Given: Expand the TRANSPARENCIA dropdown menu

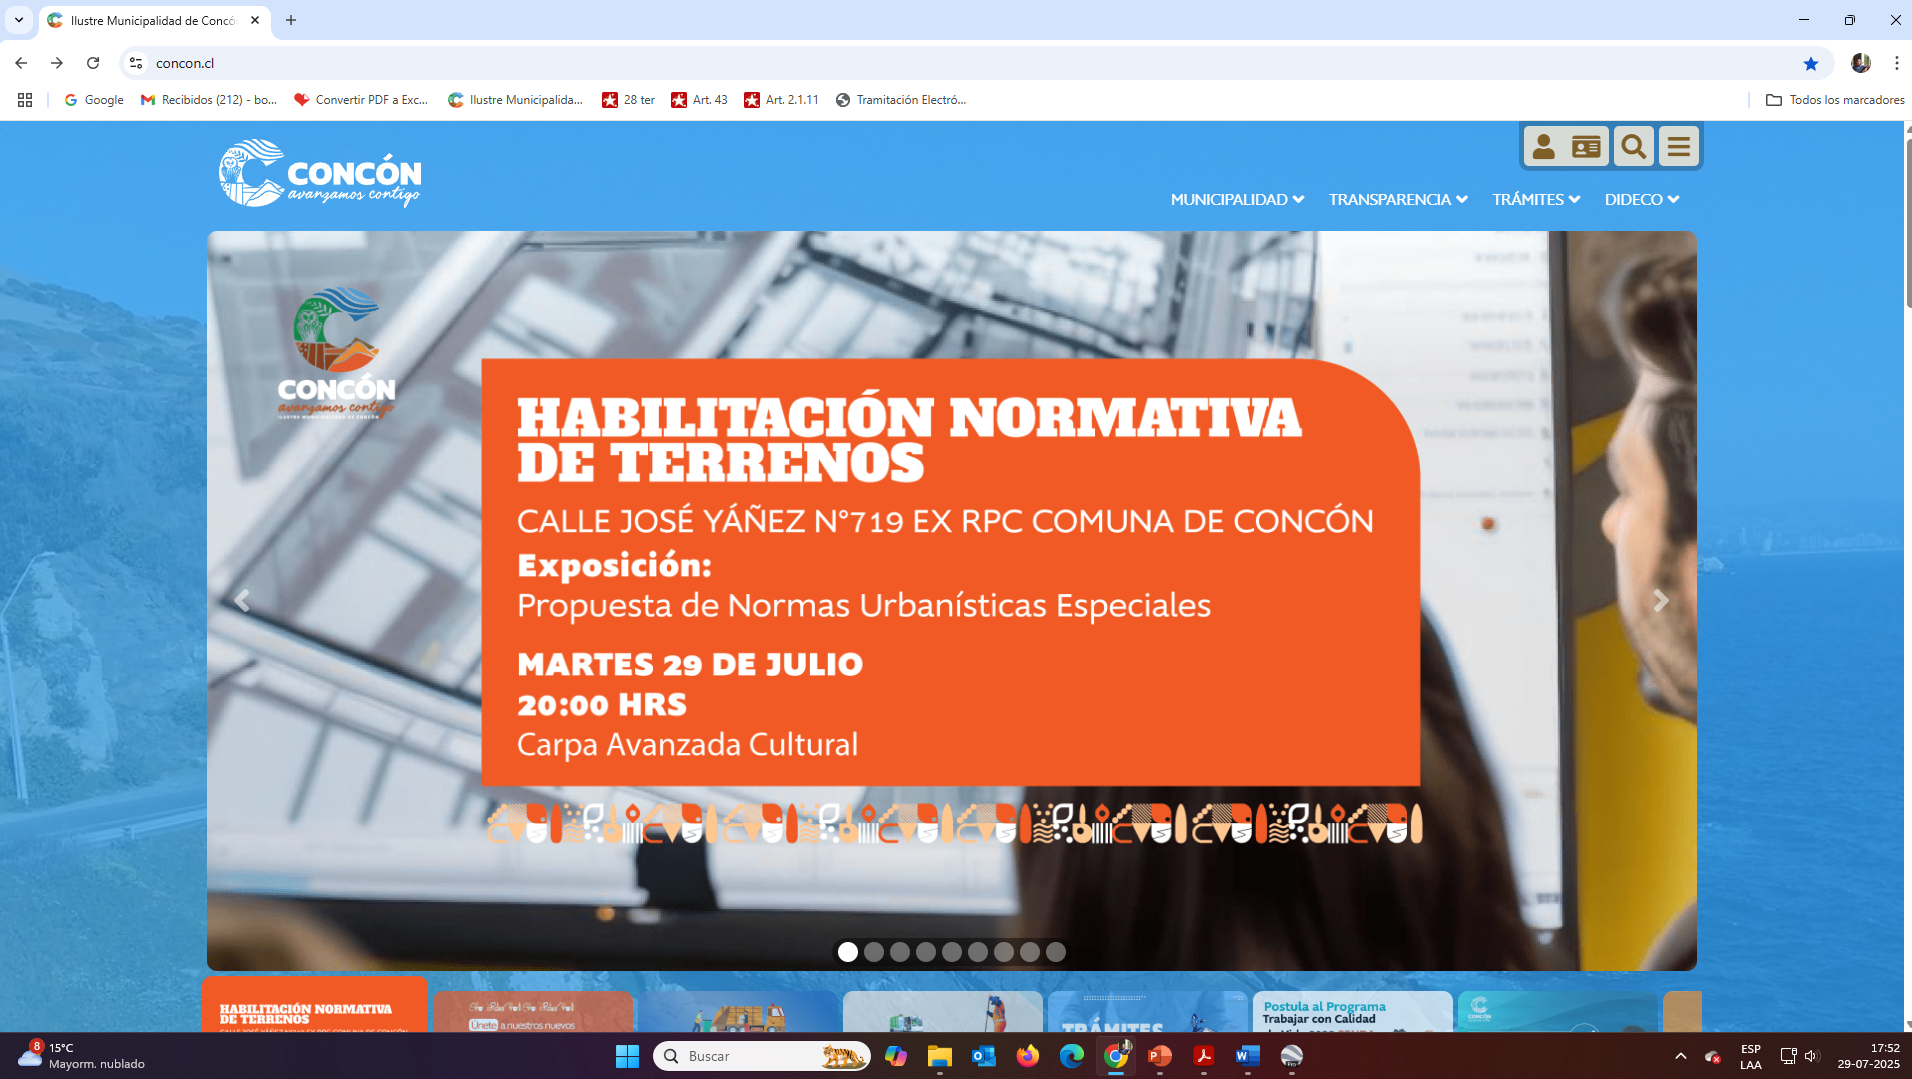Looking at the screenshot, I should pyautogui.click(x=1397, y=200).
